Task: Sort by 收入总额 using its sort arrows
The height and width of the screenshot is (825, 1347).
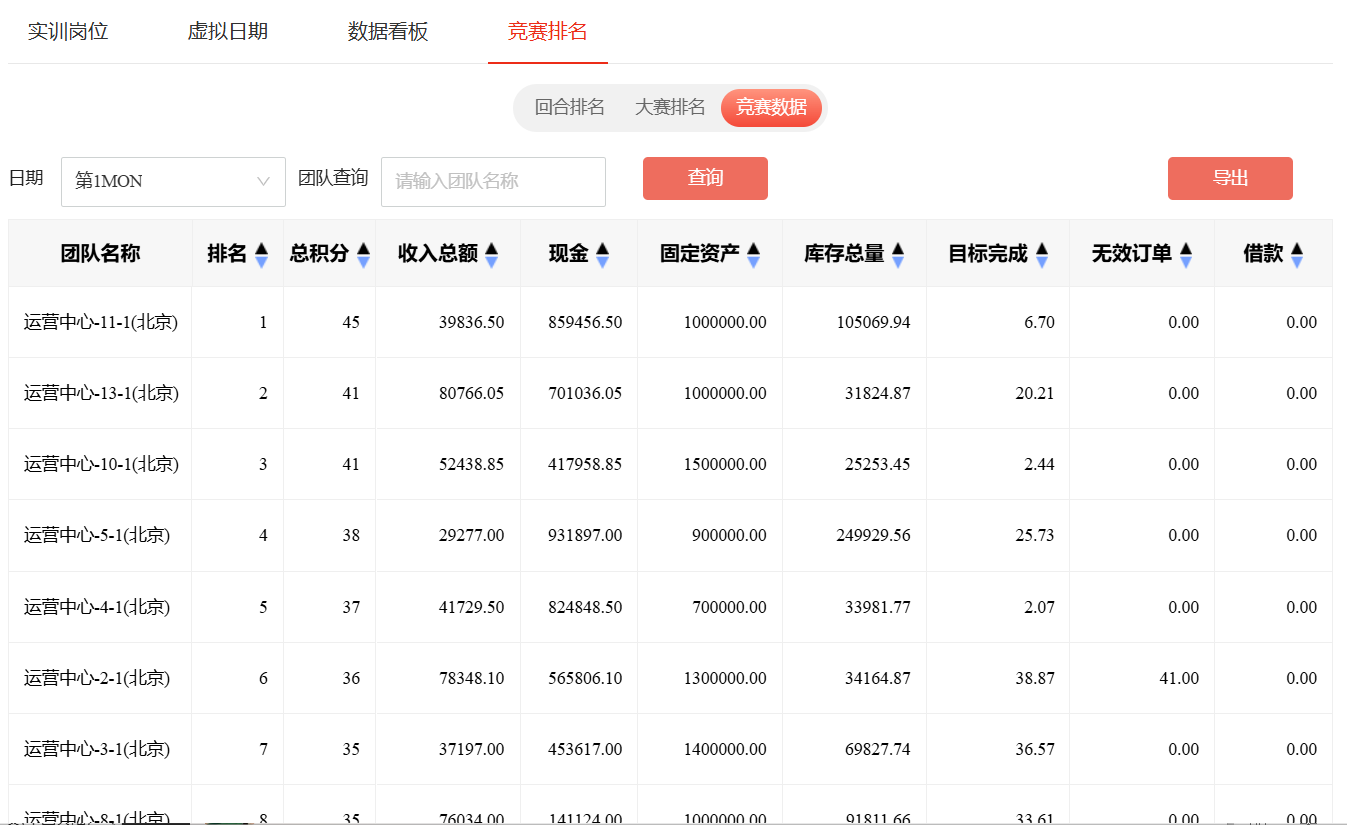Action: 491,255
